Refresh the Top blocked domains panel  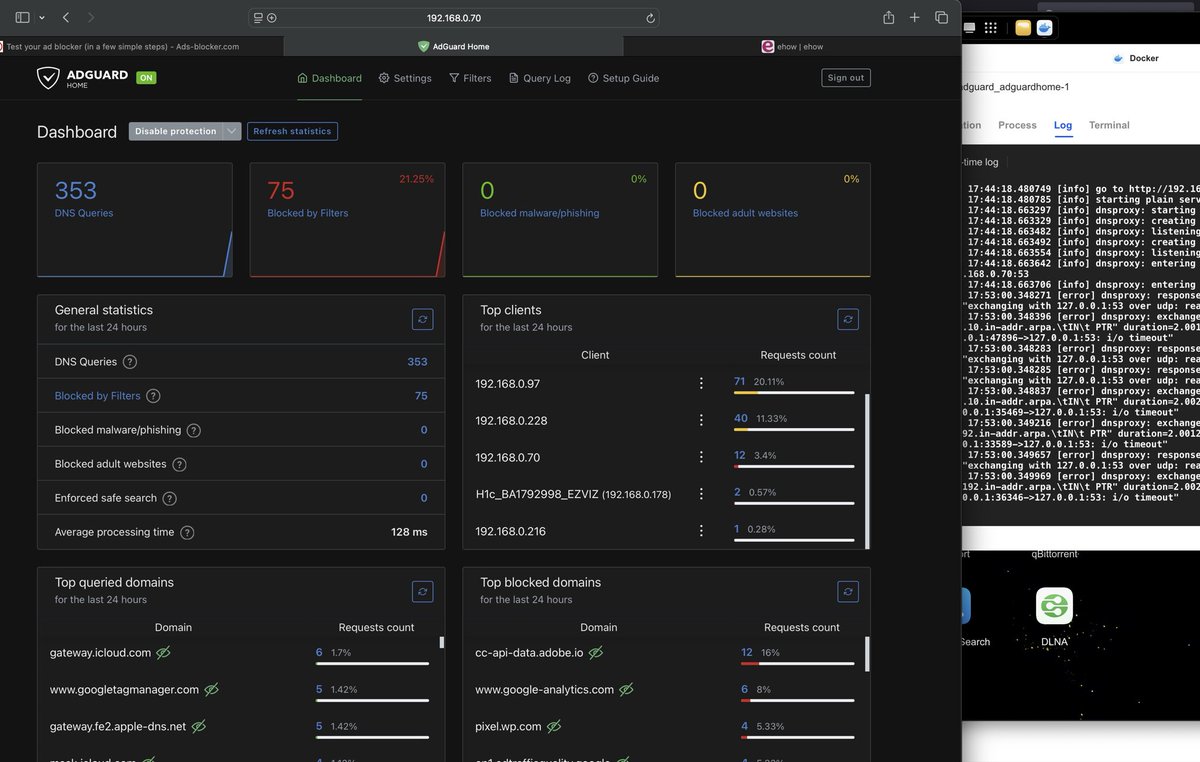click(848, 591)
